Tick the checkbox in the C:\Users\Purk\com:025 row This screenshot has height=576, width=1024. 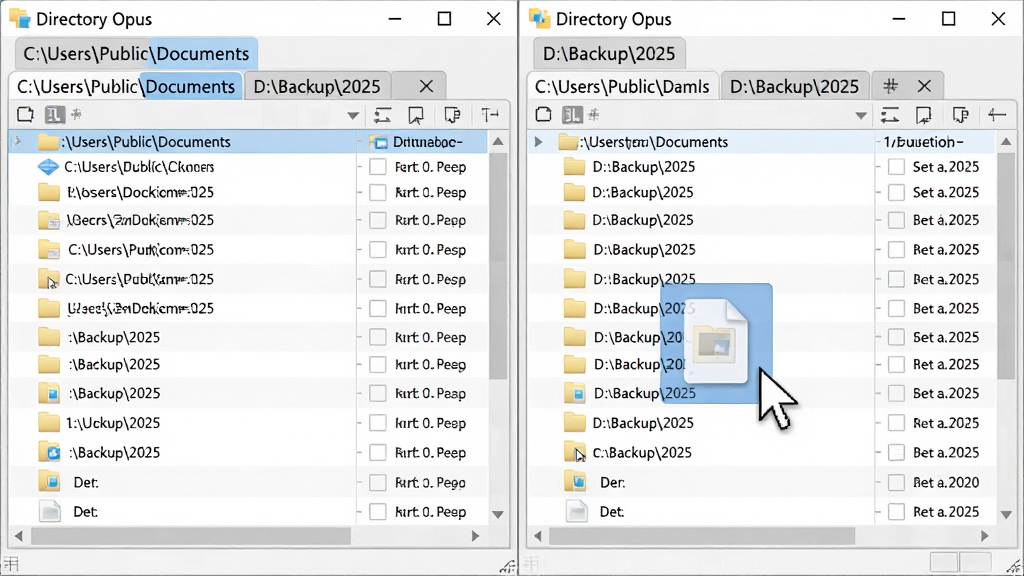[x=377, y=249]
